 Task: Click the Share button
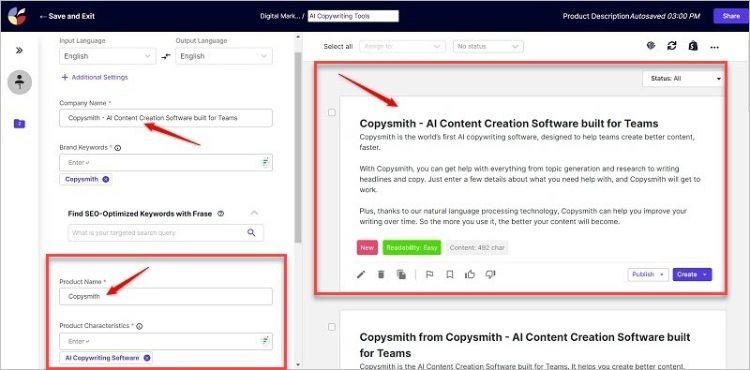731,16
